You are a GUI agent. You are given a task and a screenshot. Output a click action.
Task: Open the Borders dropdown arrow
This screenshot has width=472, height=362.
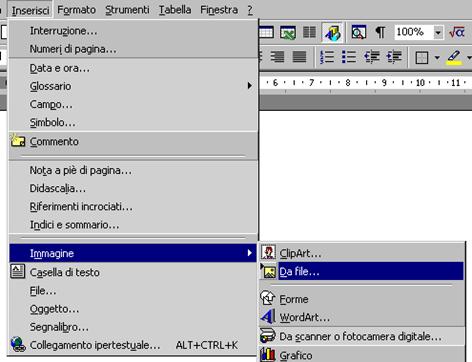click(437, 58)
